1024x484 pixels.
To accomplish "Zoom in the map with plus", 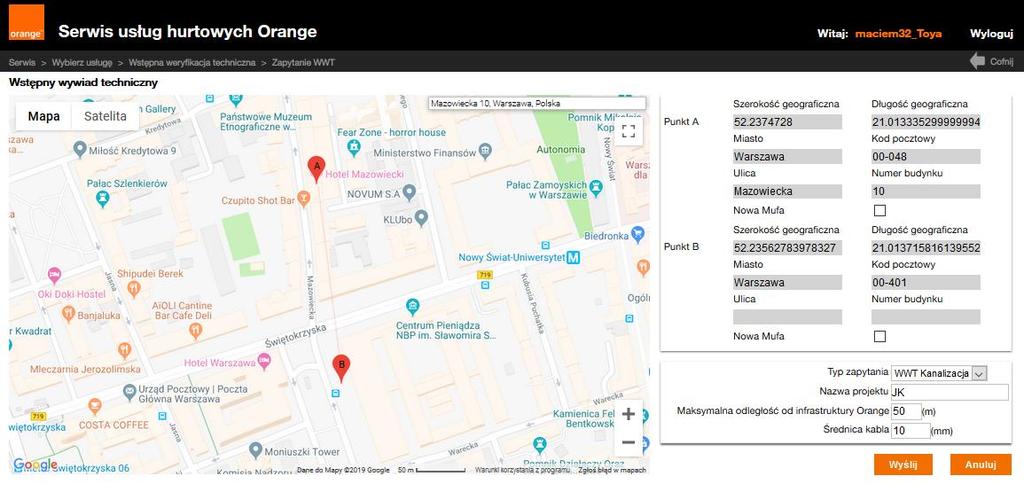I will click(x=628, y=413).
